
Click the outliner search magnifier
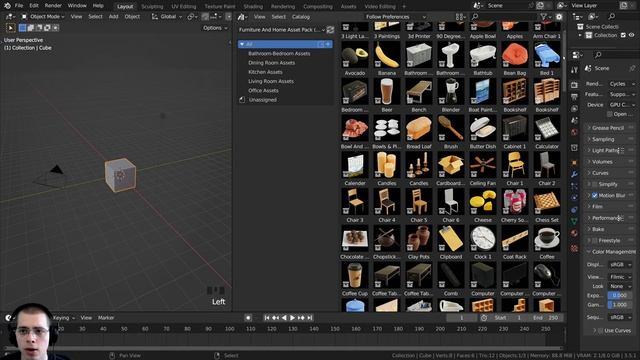(x=611, y=17)
